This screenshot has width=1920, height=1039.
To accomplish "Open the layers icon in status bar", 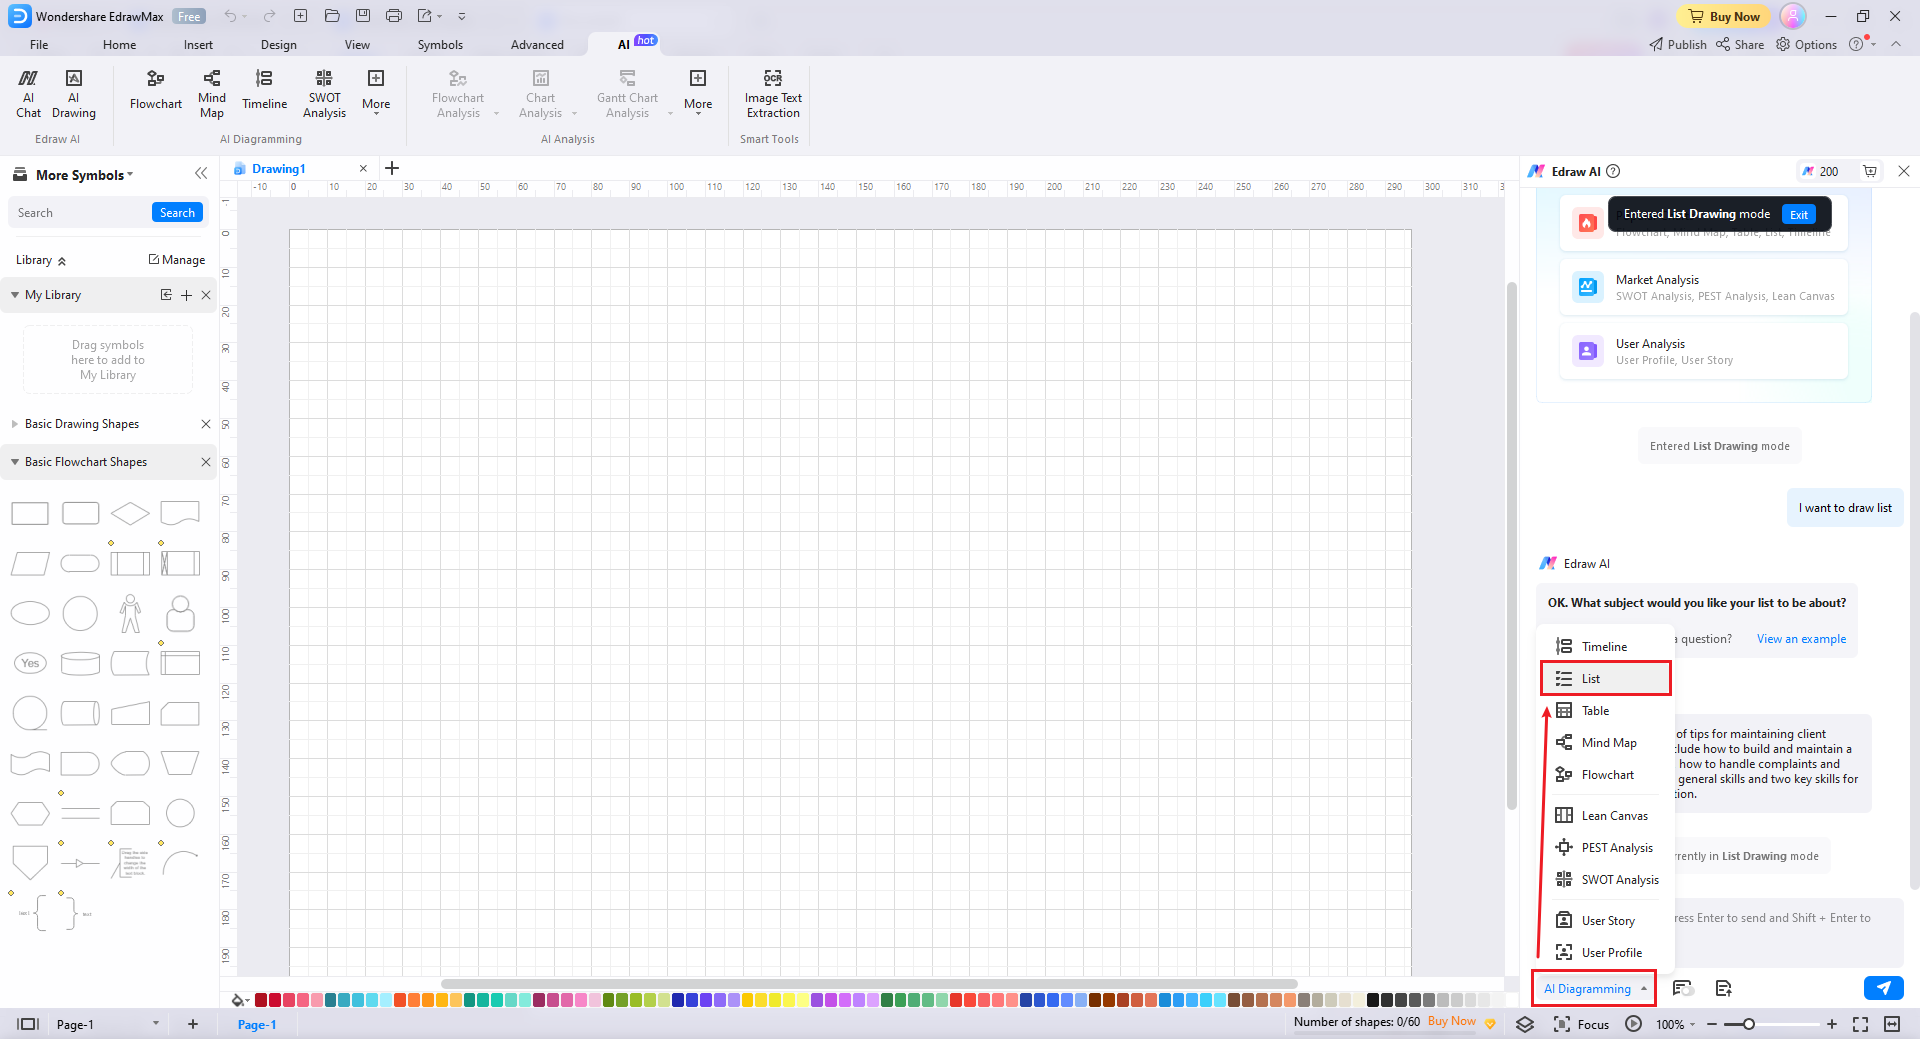I will tap(1525, 1024).
